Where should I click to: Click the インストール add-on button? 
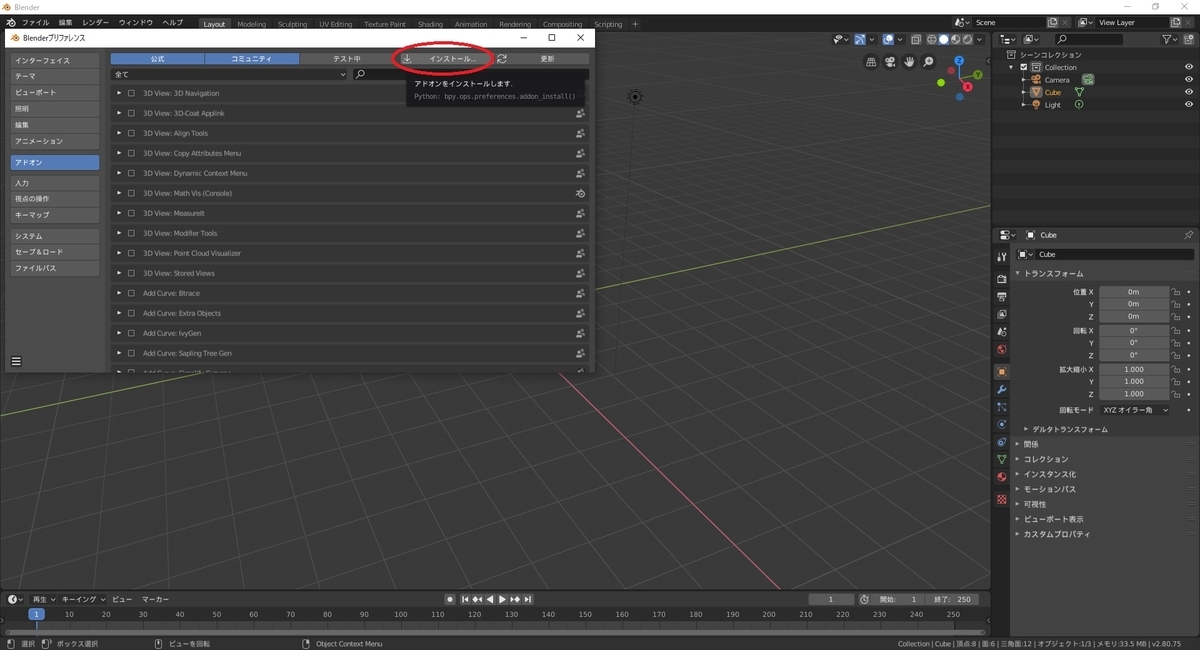point(446,59)
